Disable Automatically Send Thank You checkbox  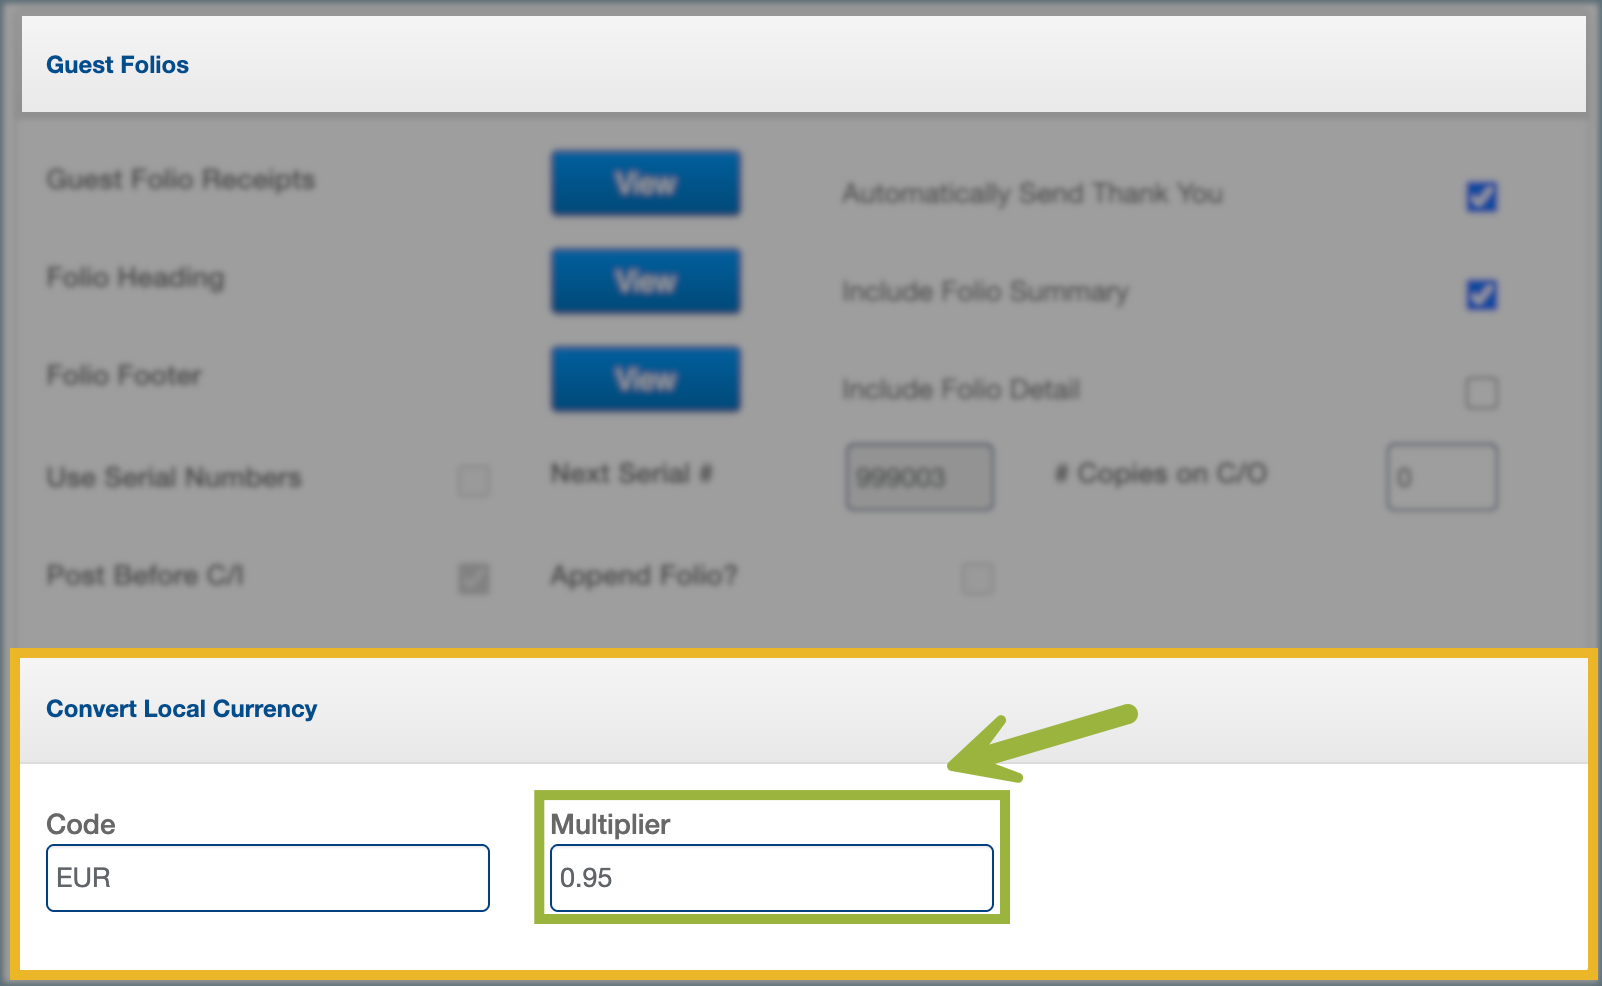1481,196
